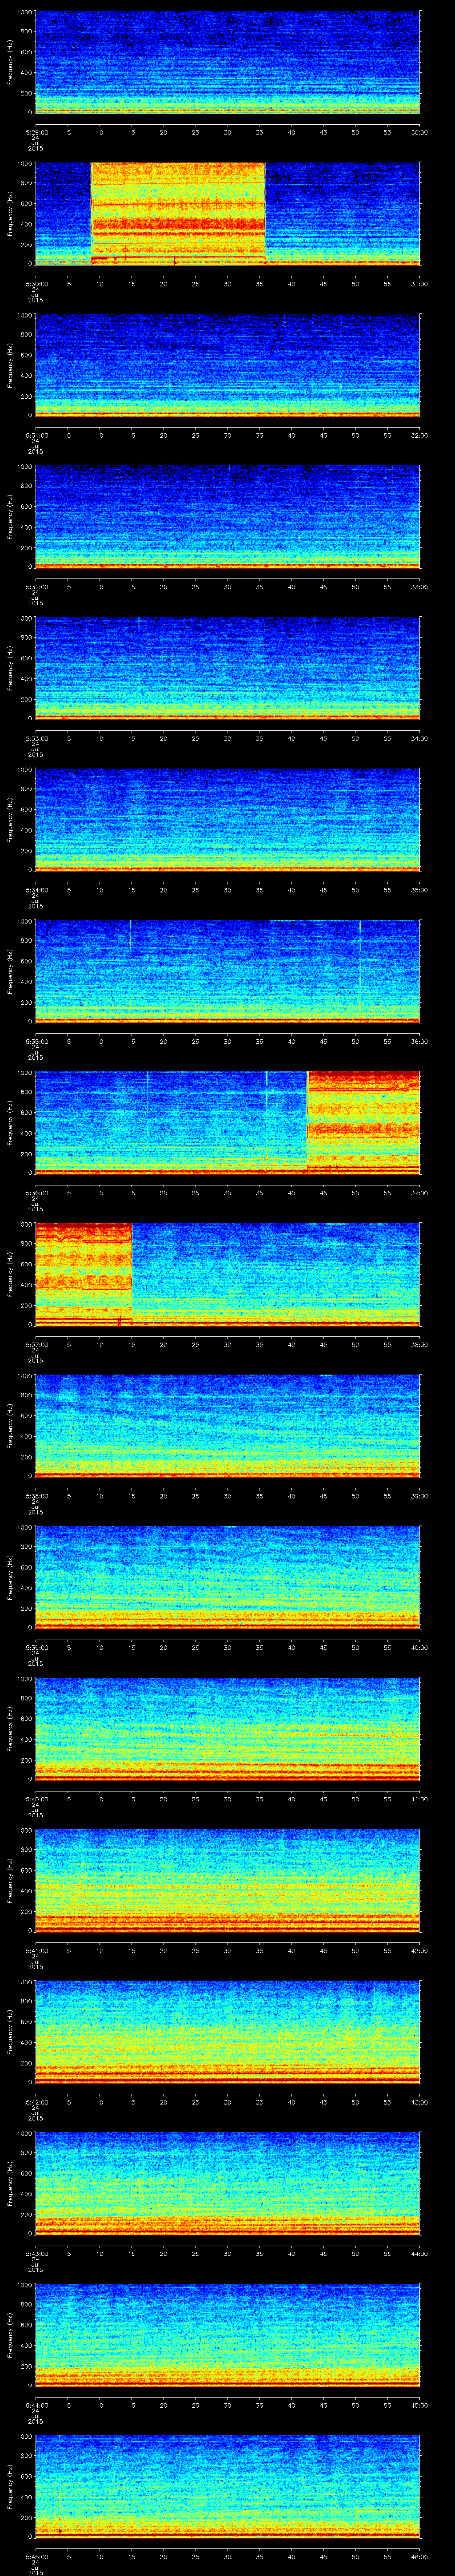Select the spectrogram panel starting at 5:29:00
The height and width of the screenshot is (2576, 455).
pyautogui.click(x=227, y=62)
